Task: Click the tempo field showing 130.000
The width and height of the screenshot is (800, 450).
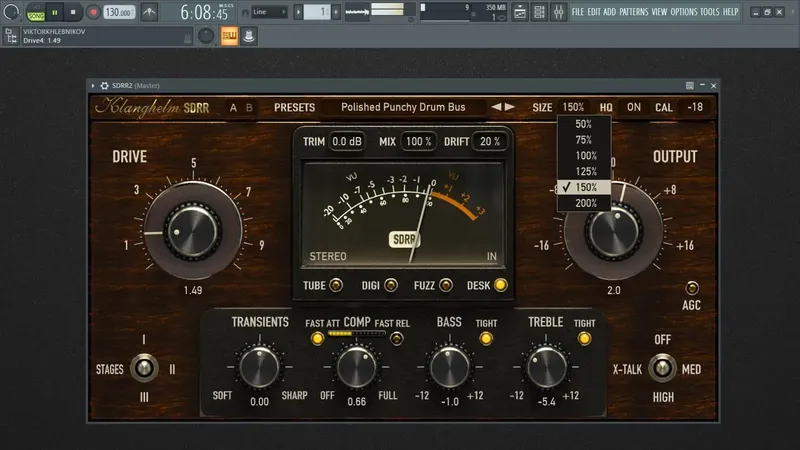Action: pyautogui.click(x=119, y=12)
